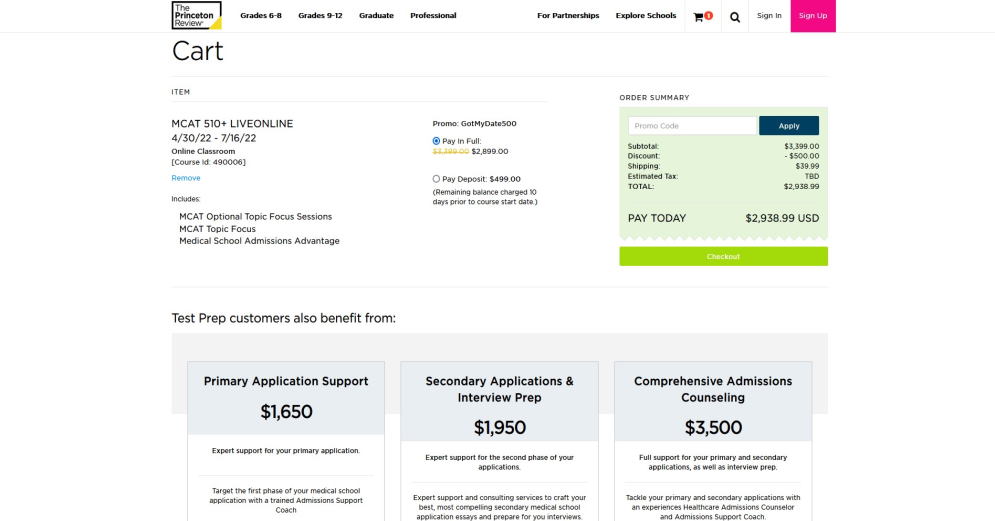Open the search magnifier icon
The height and width of the screenshot is (521, 995).
[735, 17]
